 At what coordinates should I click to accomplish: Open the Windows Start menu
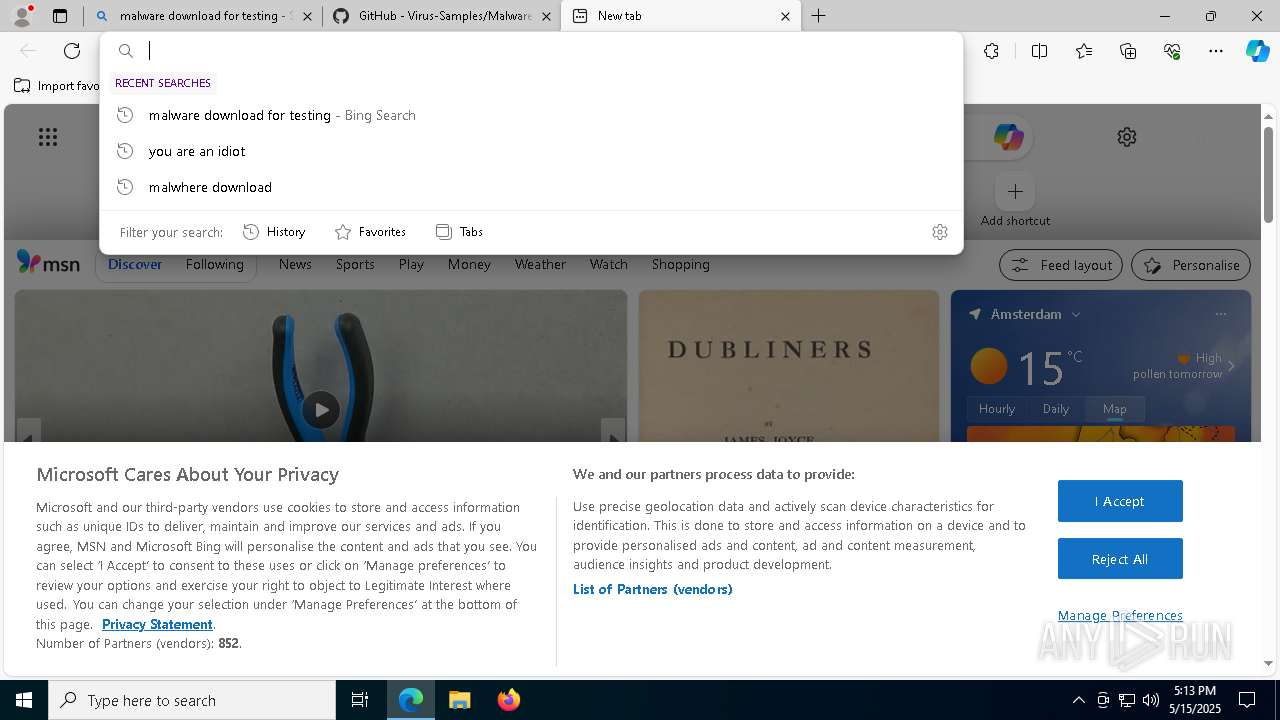tap(24, 700)
